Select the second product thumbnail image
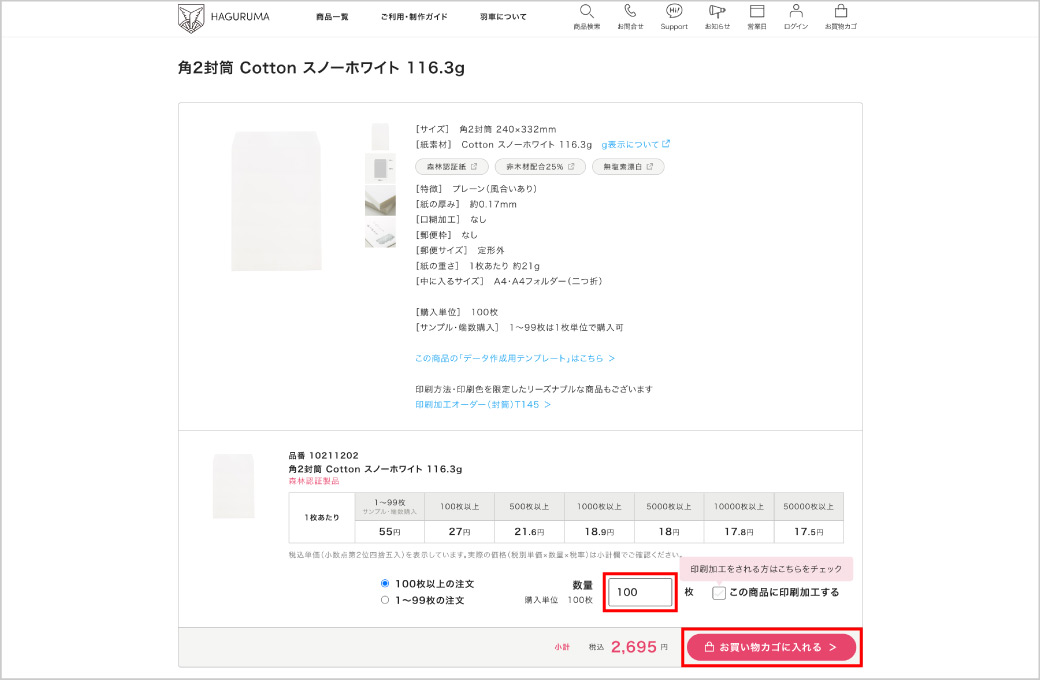1040x680 pixels. point(380,167)
